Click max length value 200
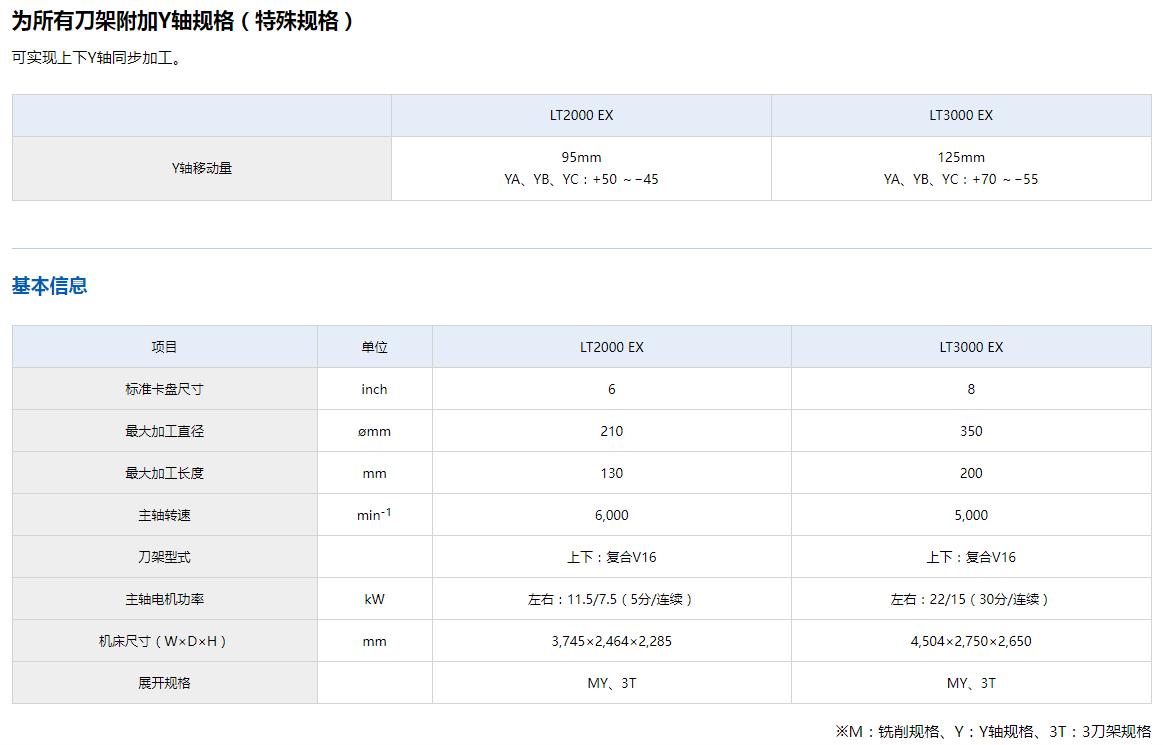 (x=971, y=473)
